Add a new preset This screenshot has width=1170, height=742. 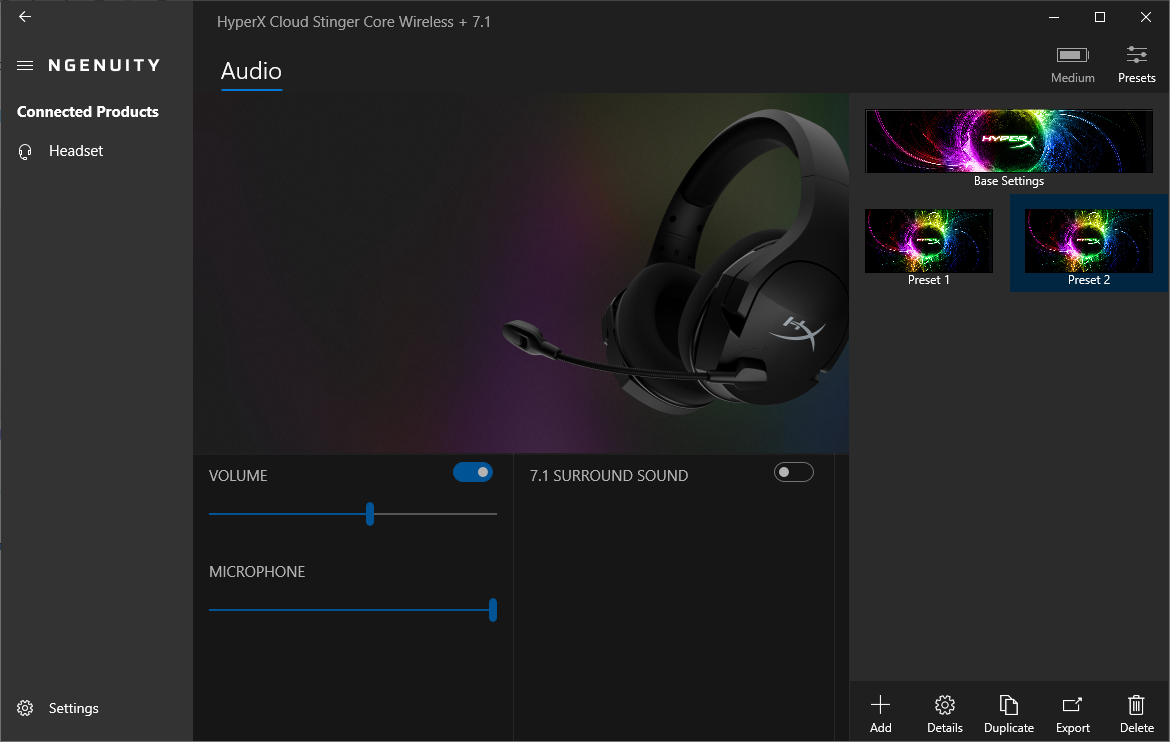click(880, 714)
